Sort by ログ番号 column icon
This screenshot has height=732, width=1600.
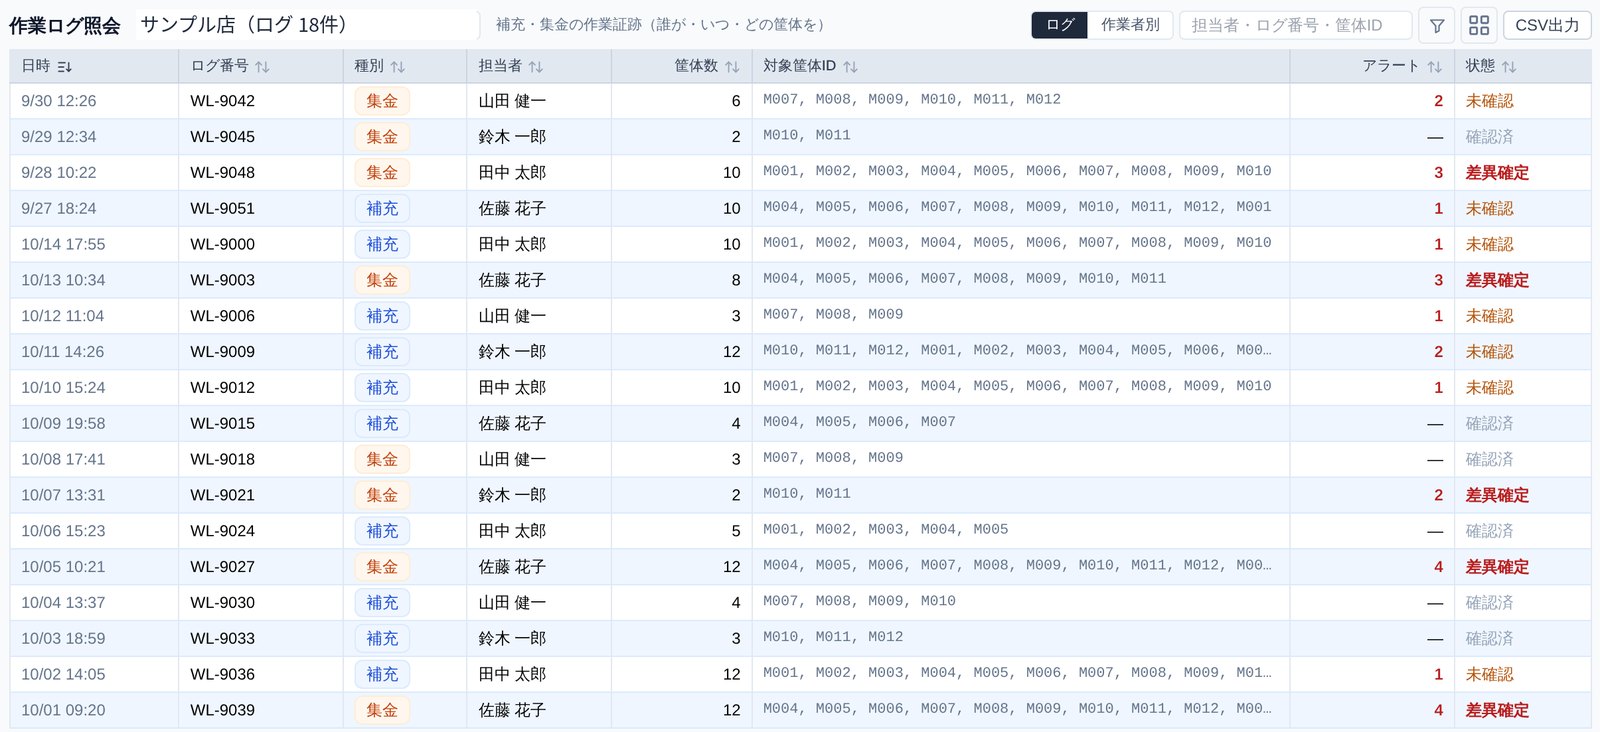pyautogui.click(x=262, y=67)
